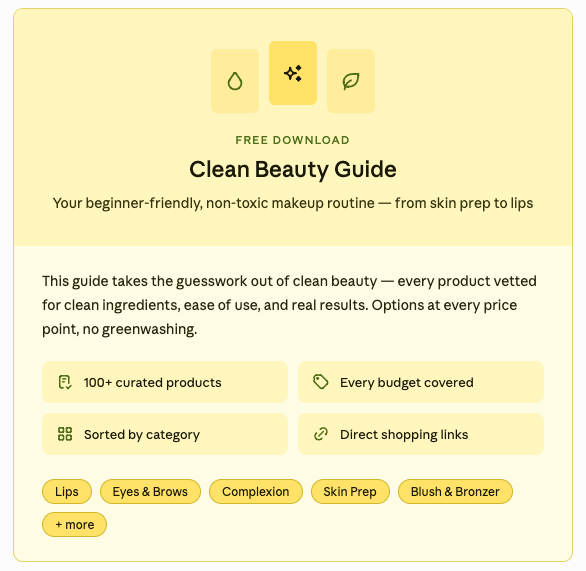Choose the Skin Prep tag
Image resolution: width=586 pixels, height=571 pixels.
click(350, 491)
